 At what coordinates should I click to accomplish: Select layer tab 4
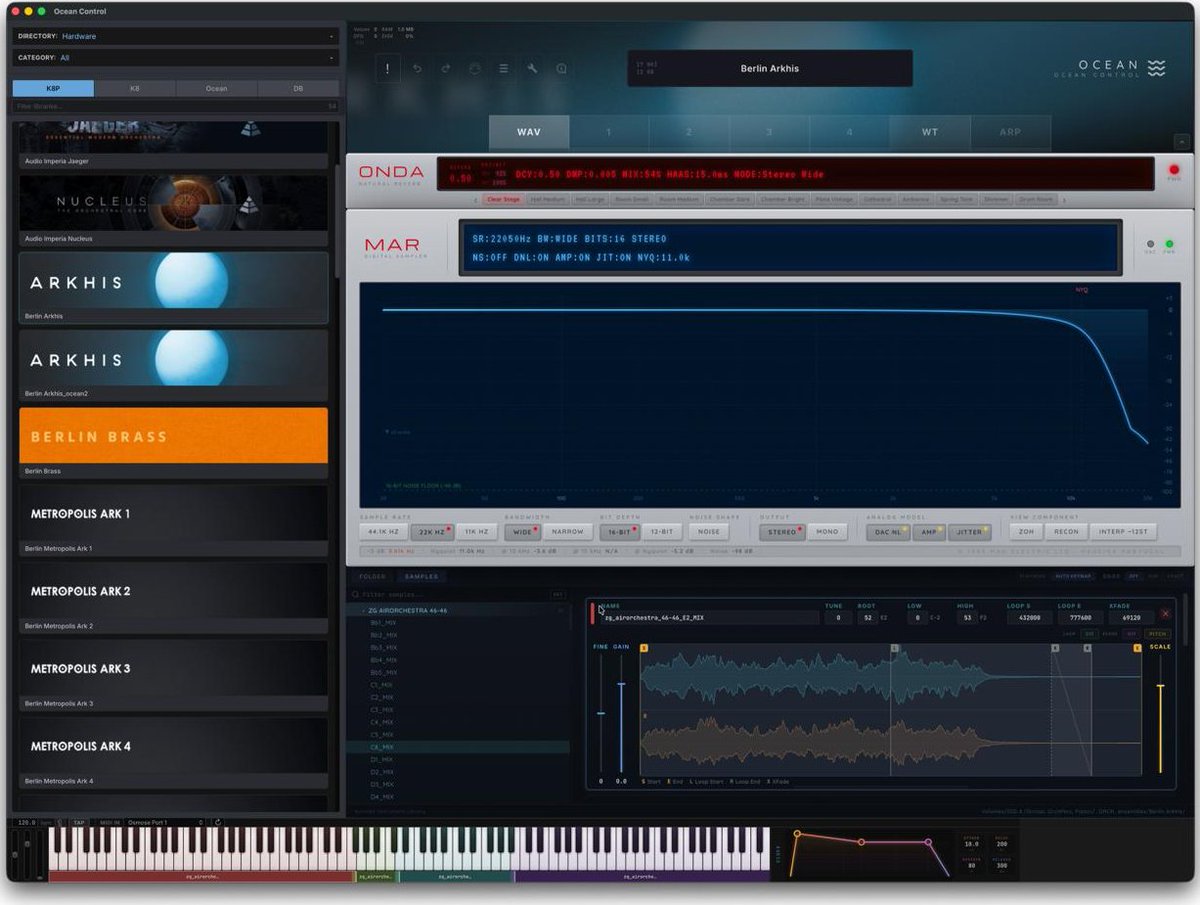(x=849, y=132)
